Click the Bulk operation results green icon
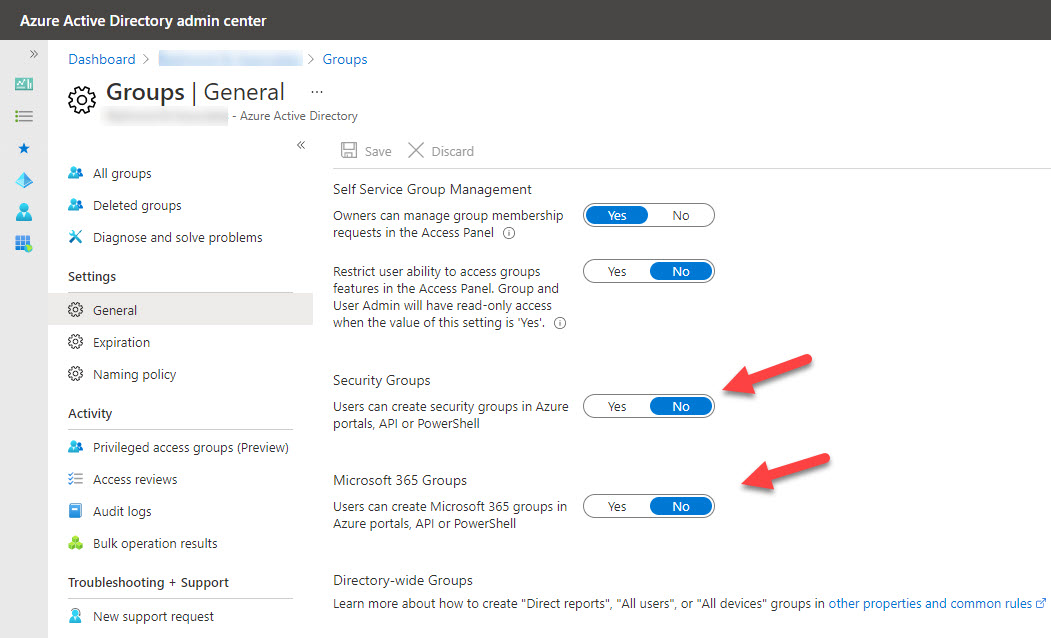The height and width of the screenshot is (638, 1051). tap(76, 543)
